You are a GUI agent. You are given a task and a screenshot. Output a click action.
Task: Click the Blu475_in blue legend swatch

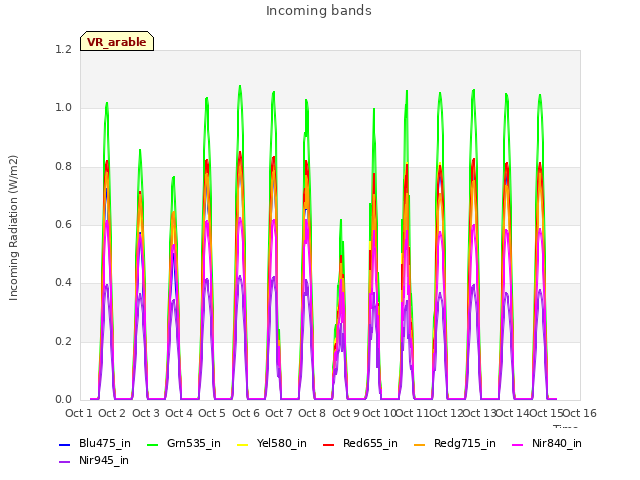tap(65, 444)
